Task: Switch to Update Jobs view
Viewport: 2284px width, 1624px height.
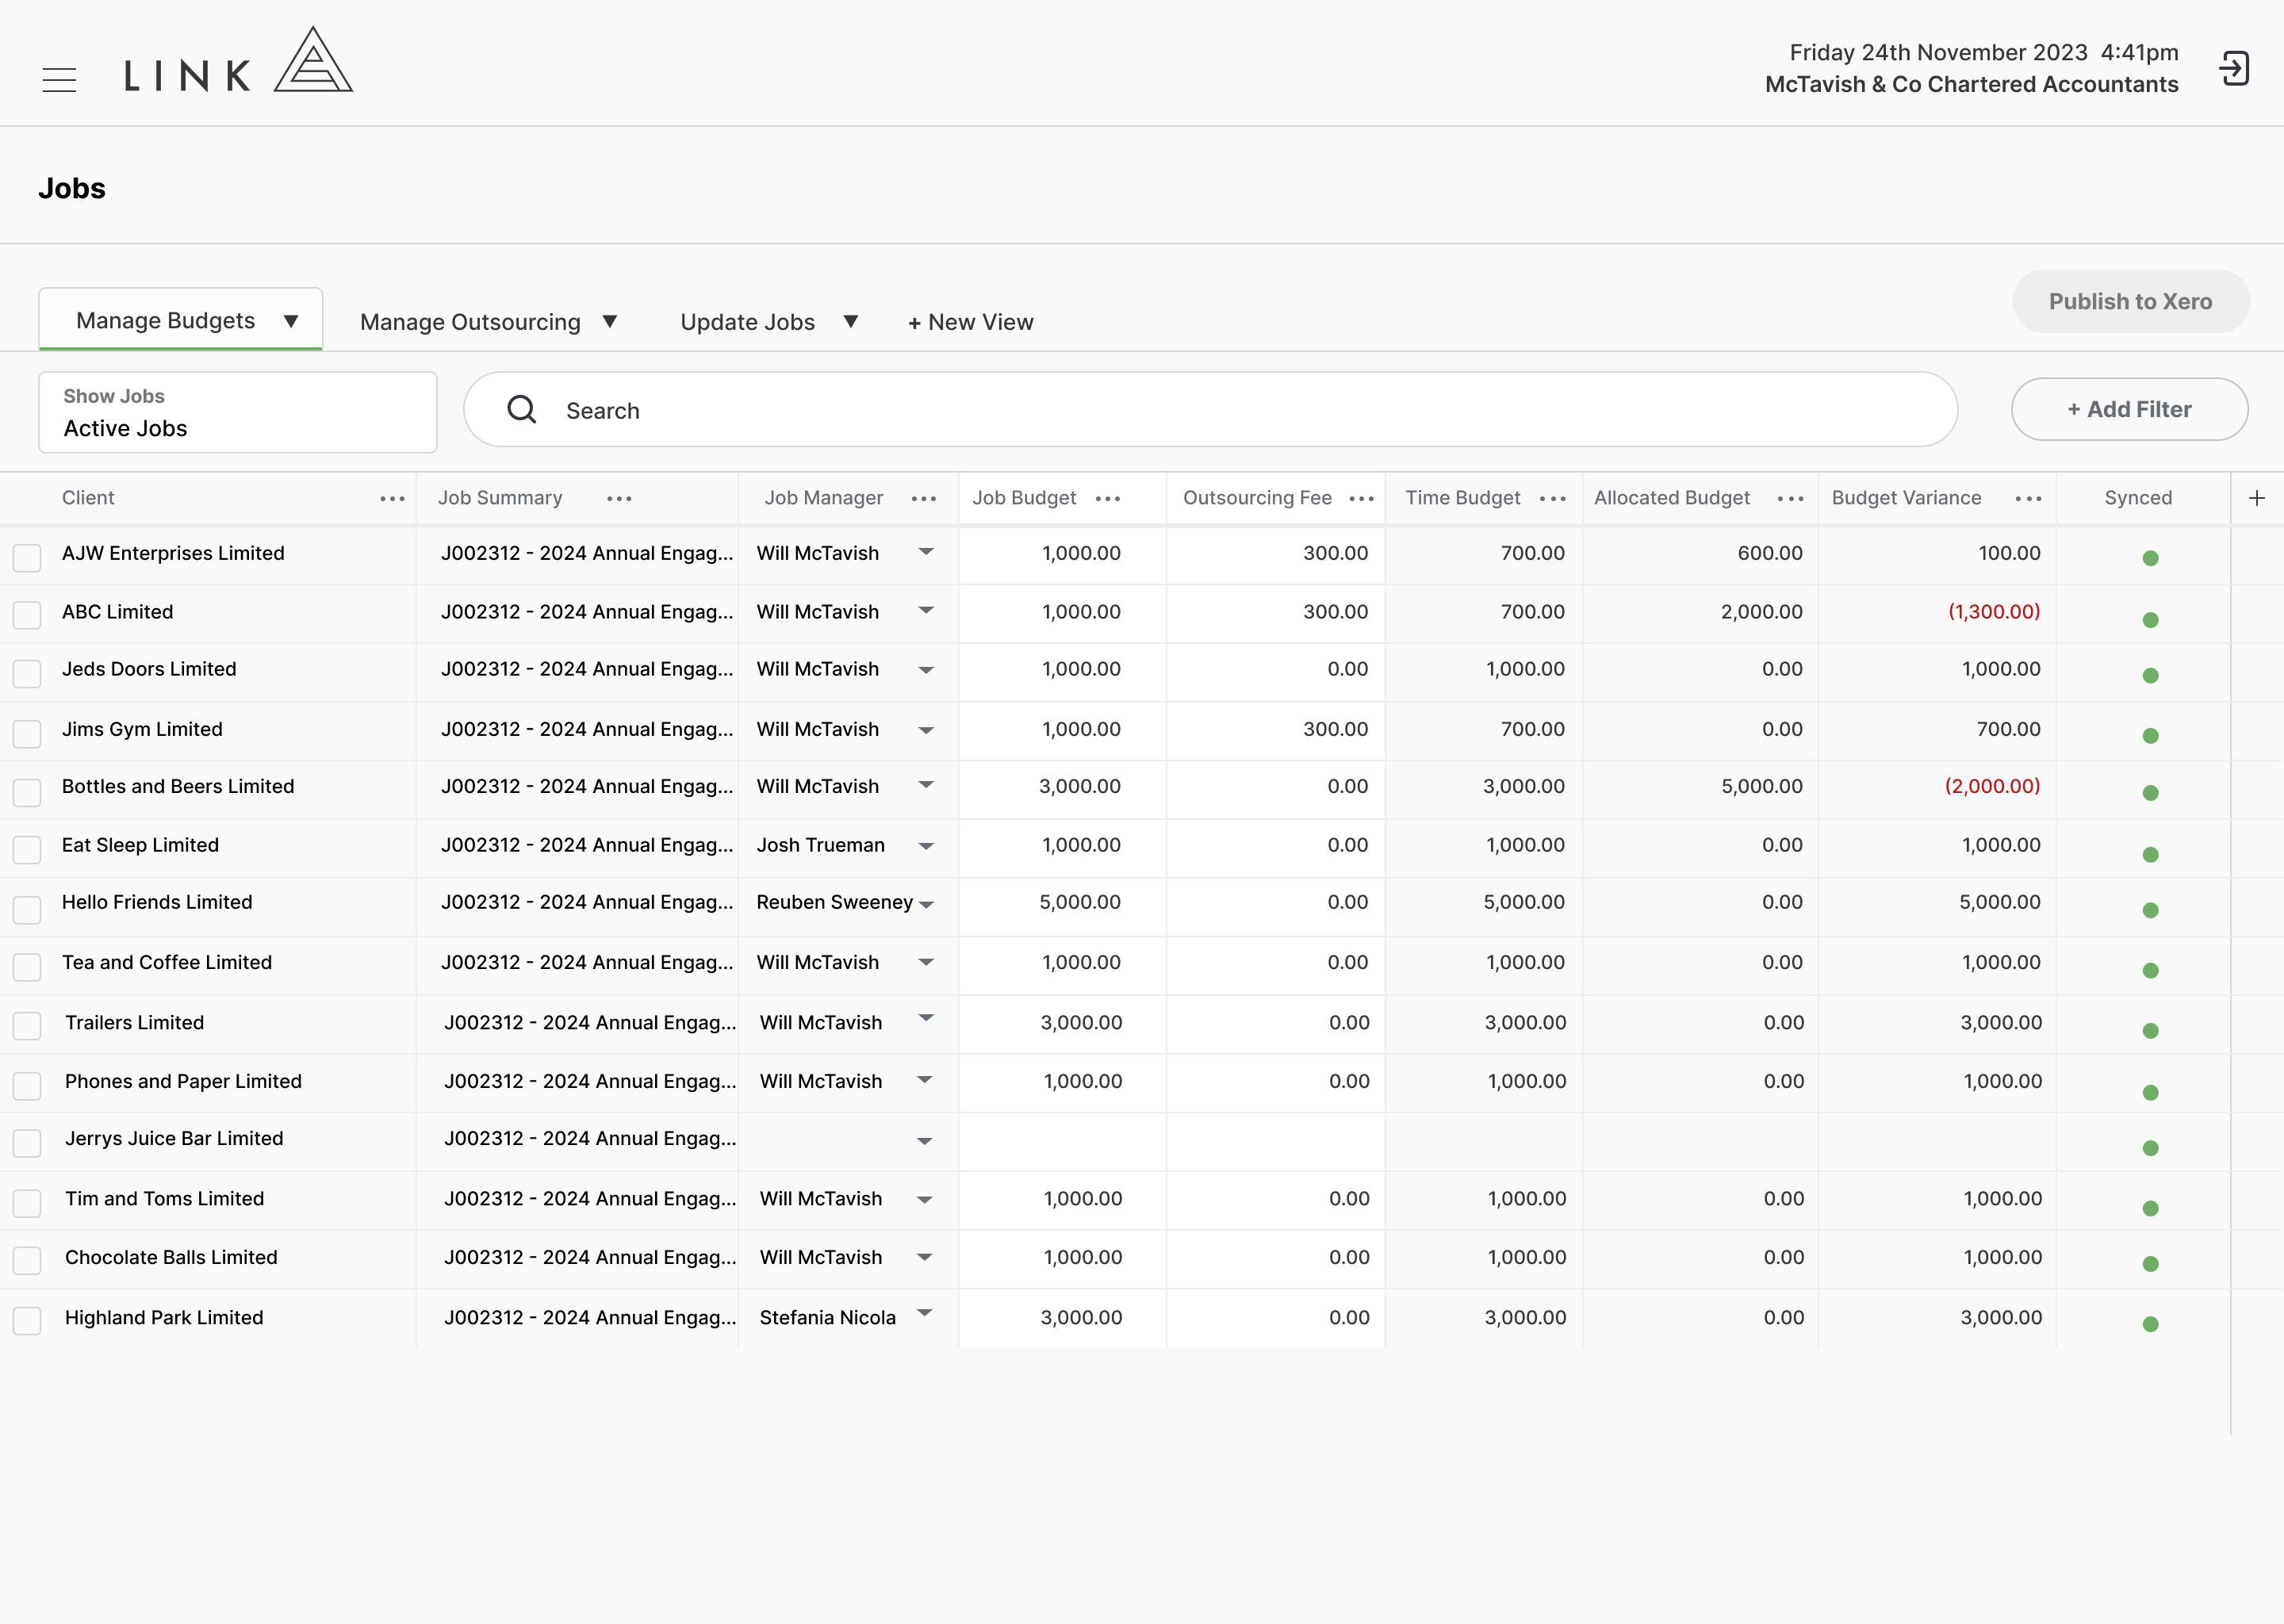Action: 747,322
